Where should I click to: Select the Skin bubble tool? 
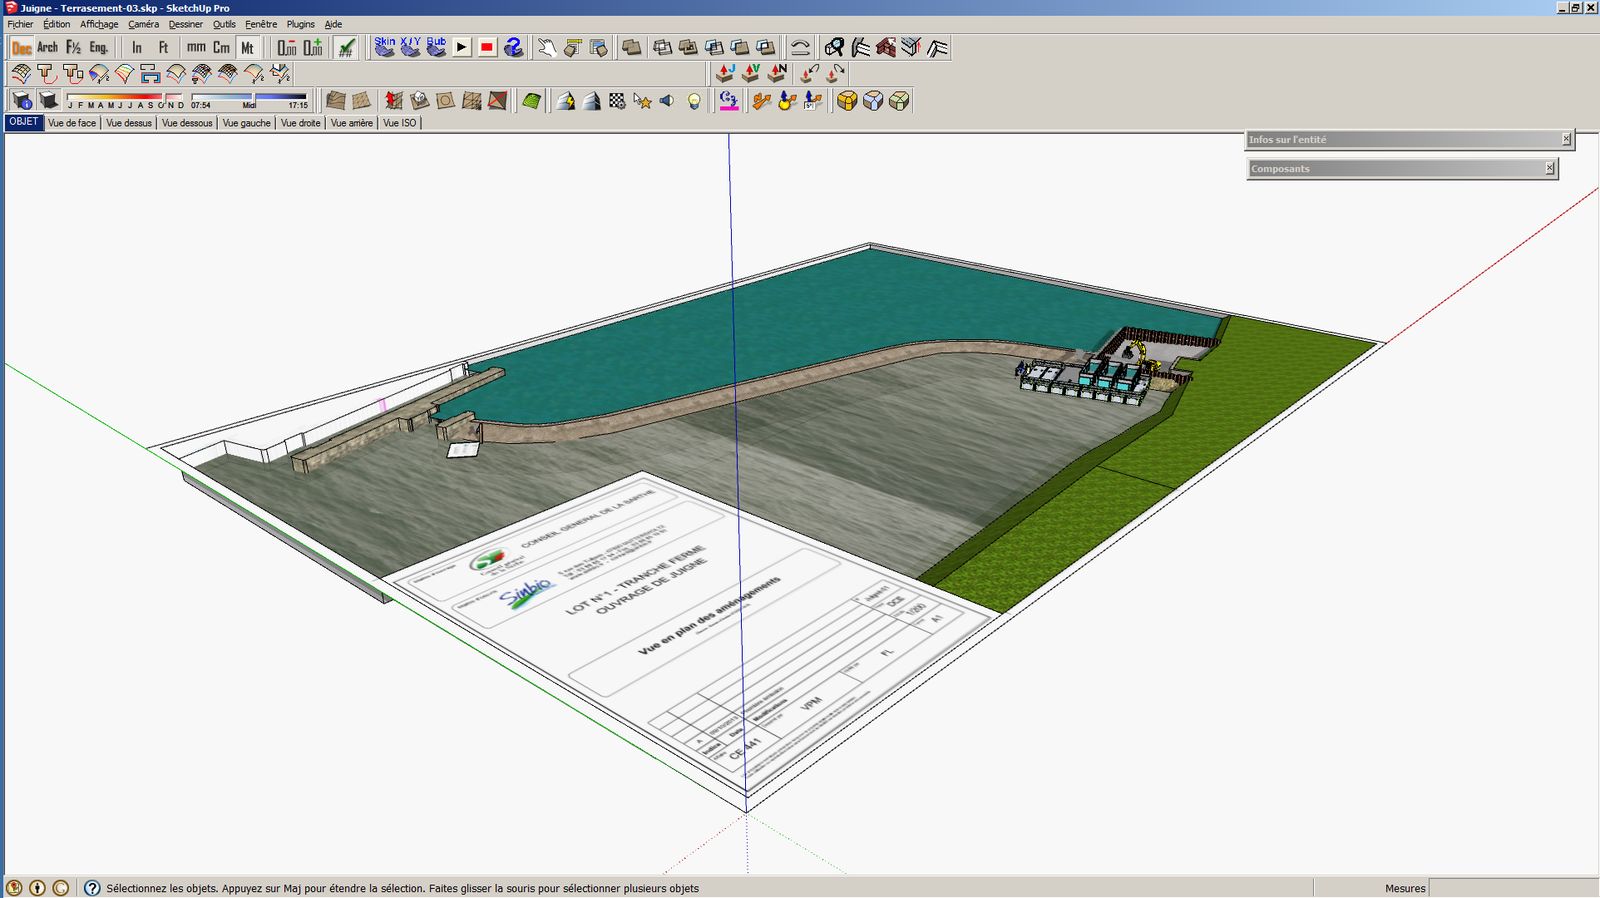coord(385,47)
